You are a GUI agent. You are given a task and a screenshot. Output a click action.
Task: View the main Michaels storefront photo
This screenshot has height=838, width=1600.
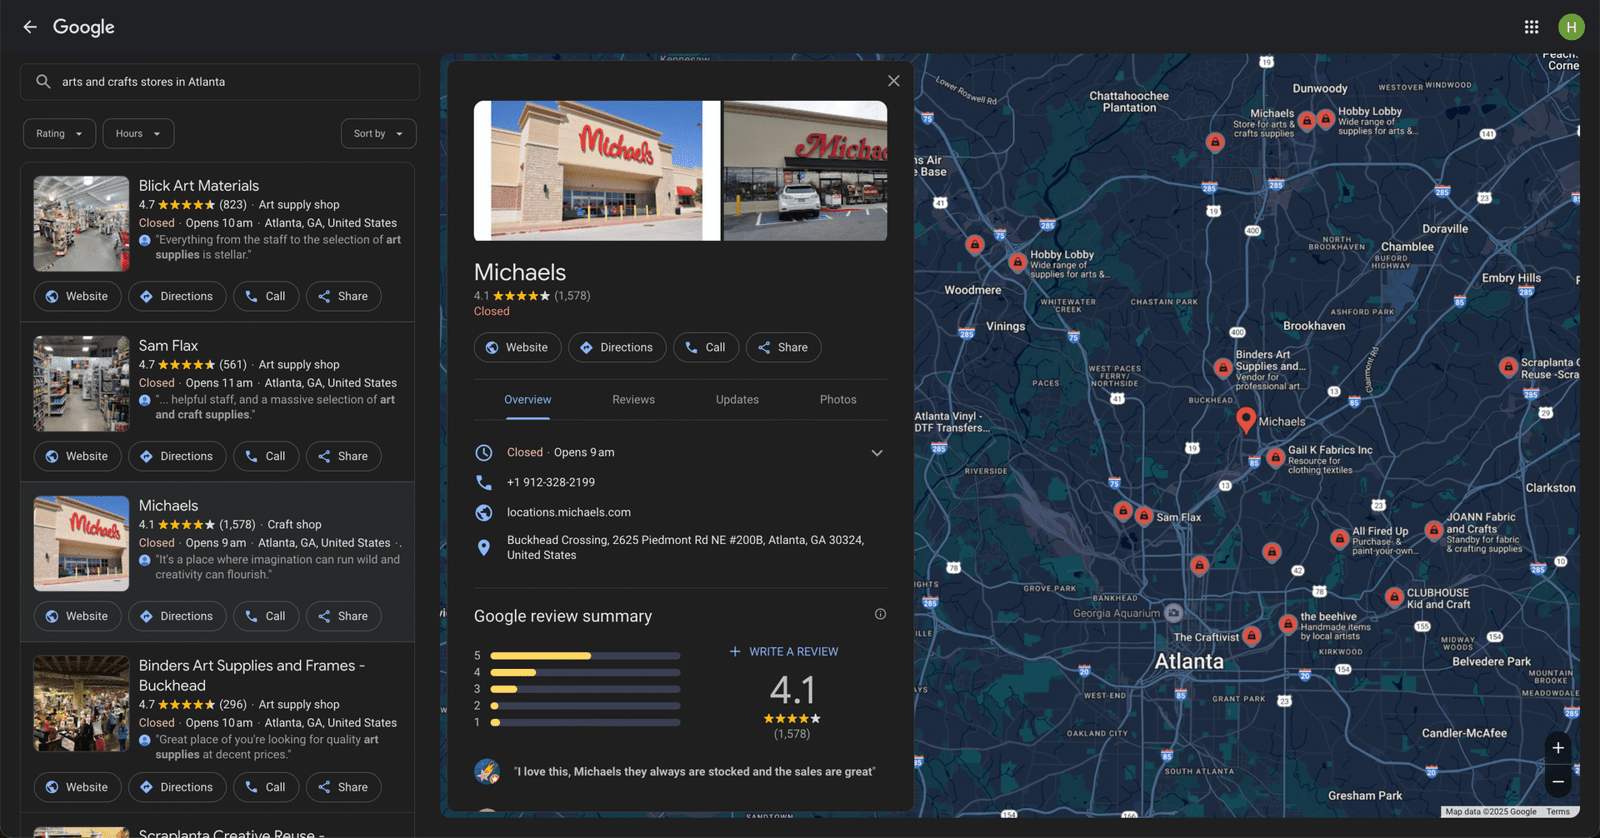point(597,171)
